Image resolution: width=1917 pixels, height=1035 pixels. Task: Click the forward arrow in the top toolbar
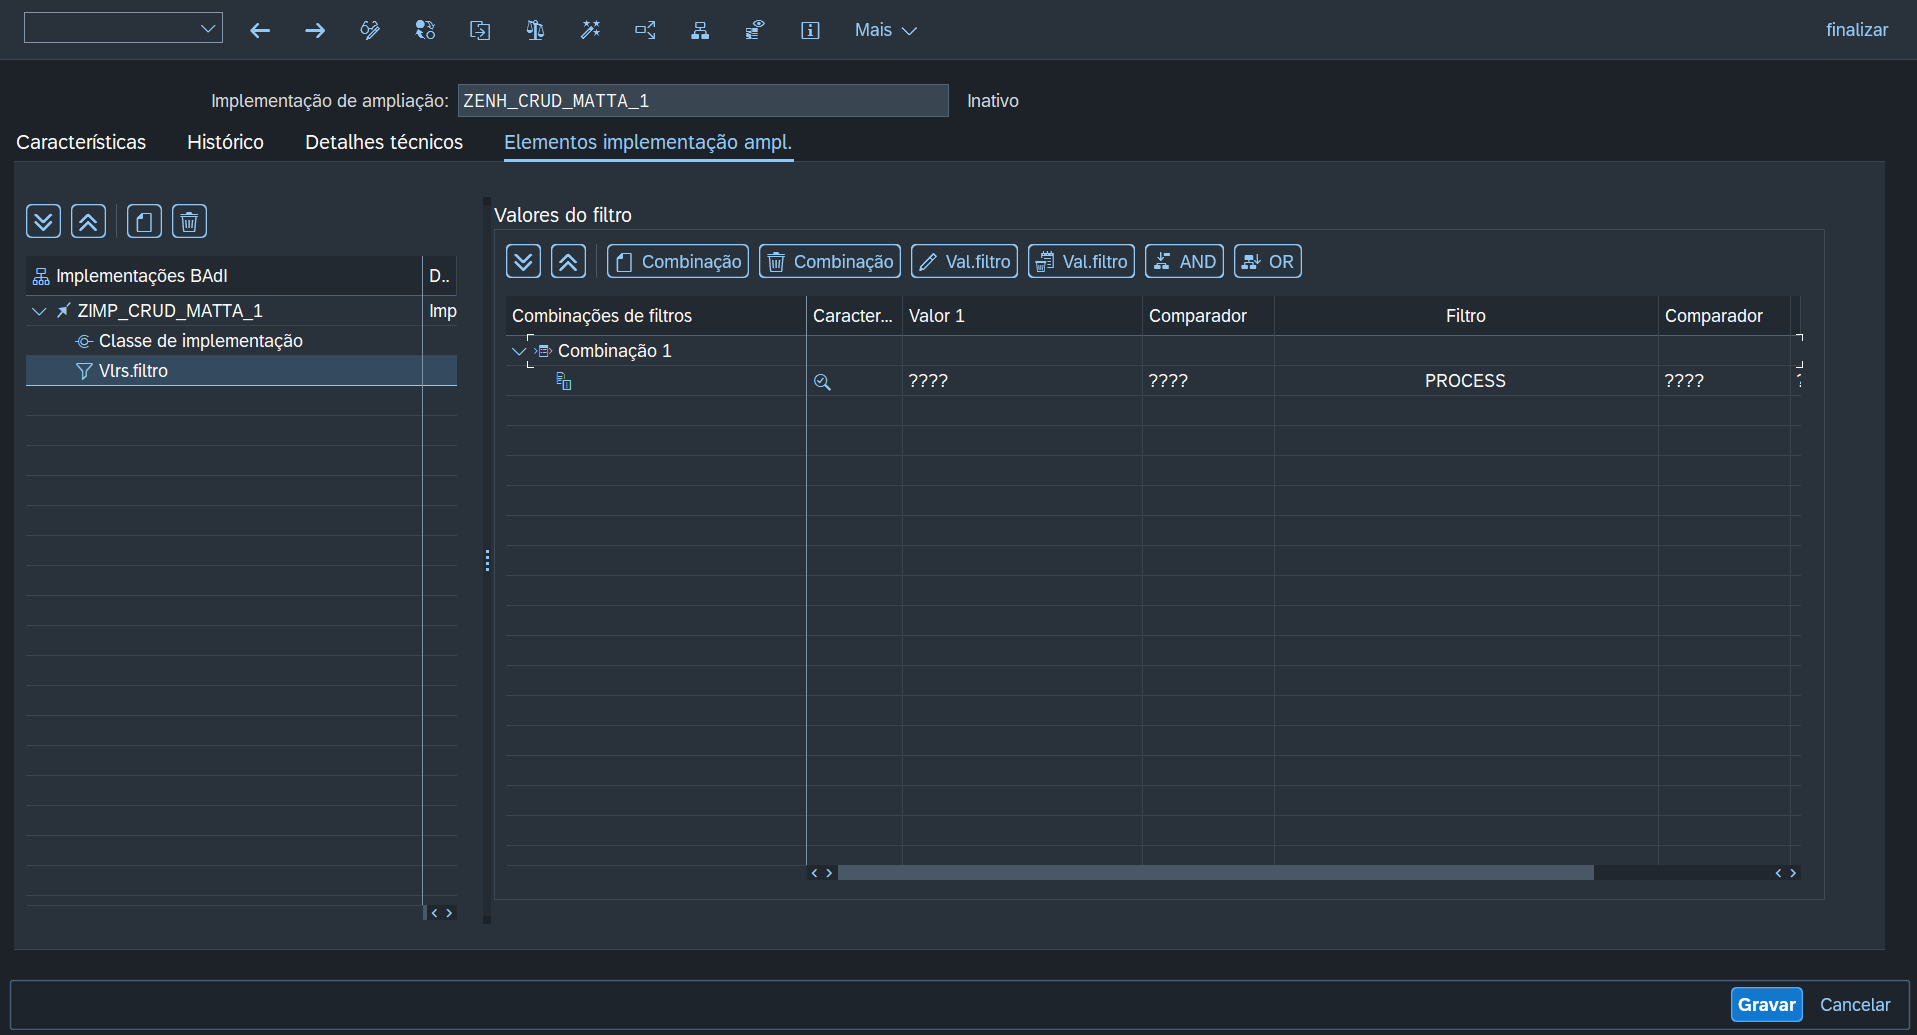point(315,30)
